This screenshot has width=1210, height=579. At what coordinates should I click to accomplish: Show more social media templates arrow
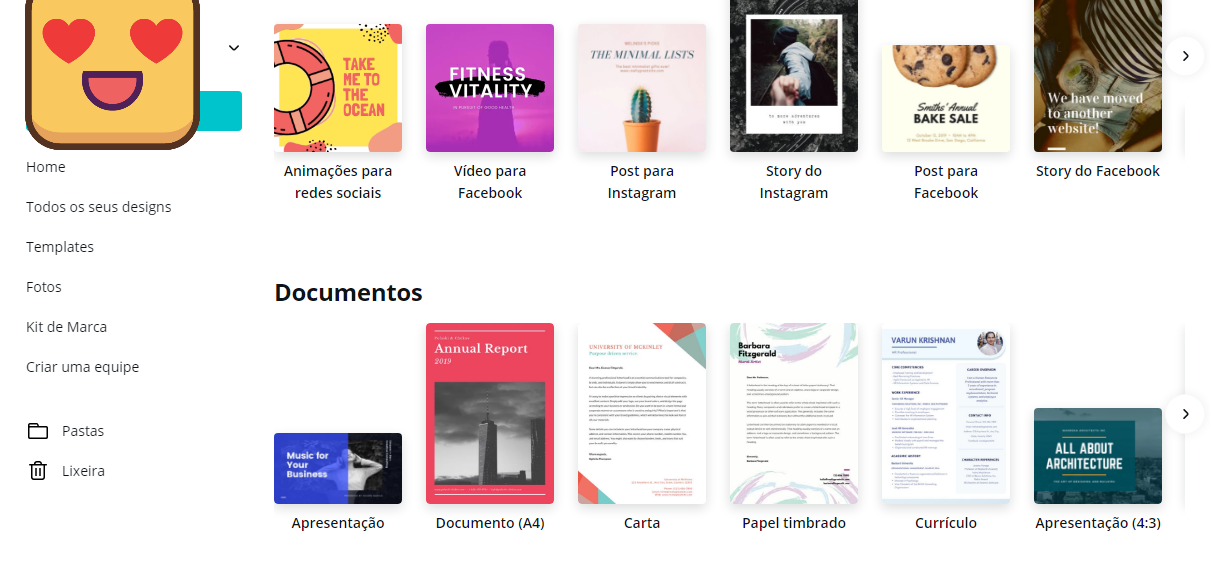tap(1185, 56)
